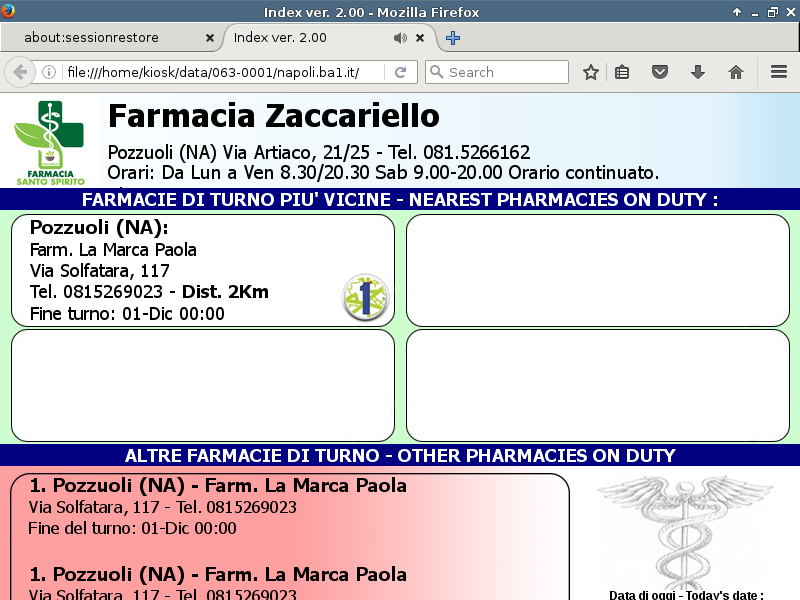Image resolution: width=800 pixels, height=600 pixels.
Task: Close the about:sessionrestore tab
Action: (210, 38)
